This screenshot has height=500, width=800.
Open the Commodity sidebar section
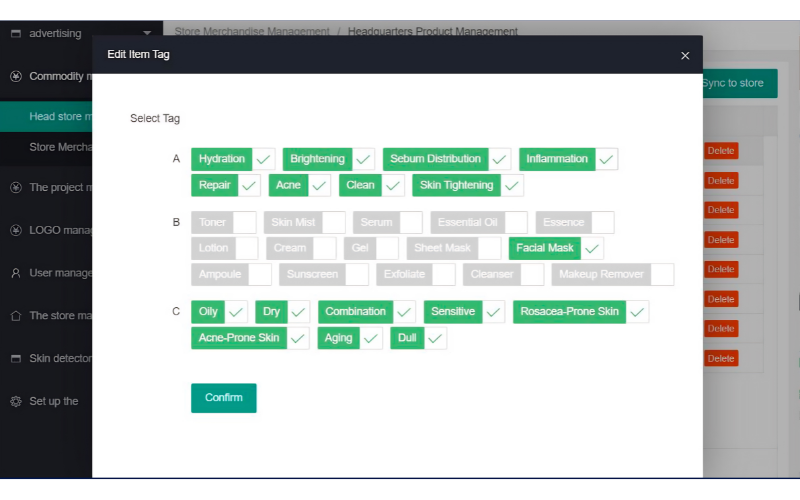pyautogui.click(x=60, y=76)
